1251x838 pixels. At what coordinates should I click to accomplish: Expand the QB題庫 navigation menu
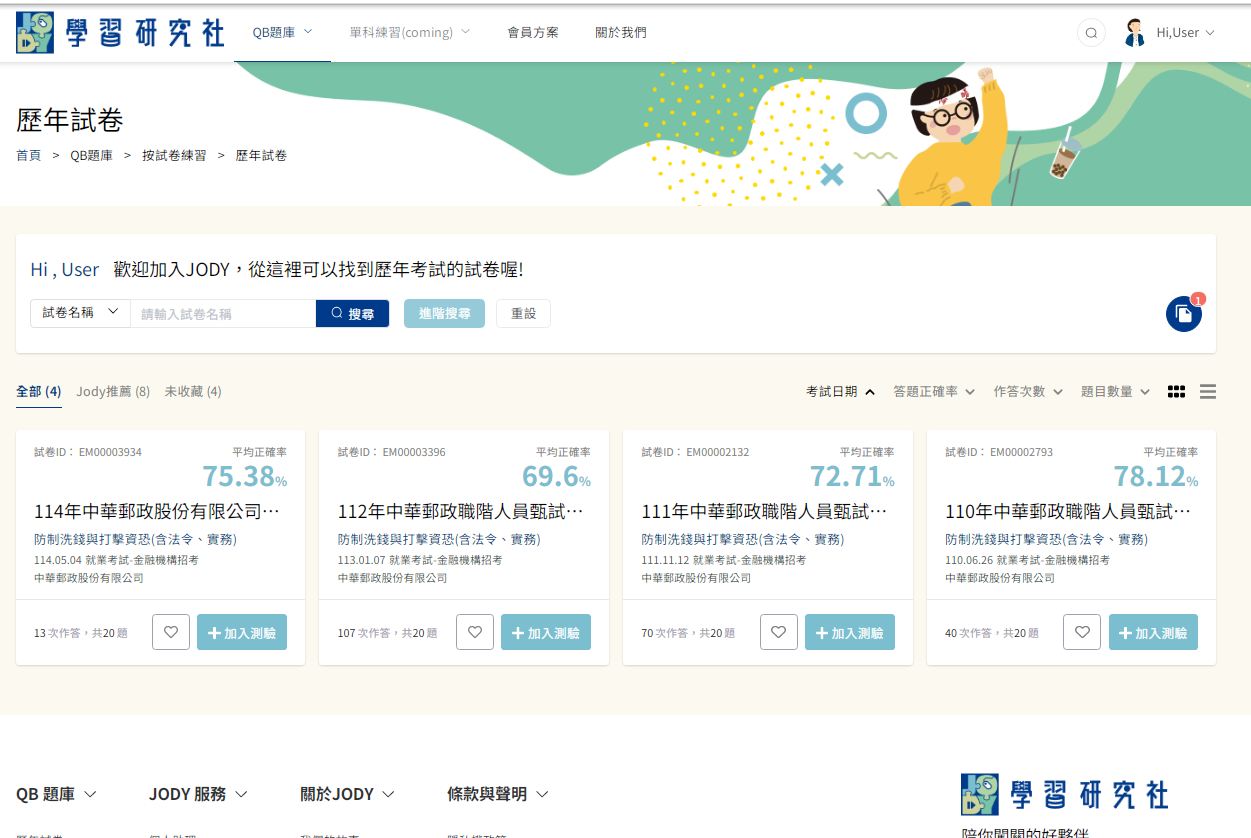coord(282,32)
